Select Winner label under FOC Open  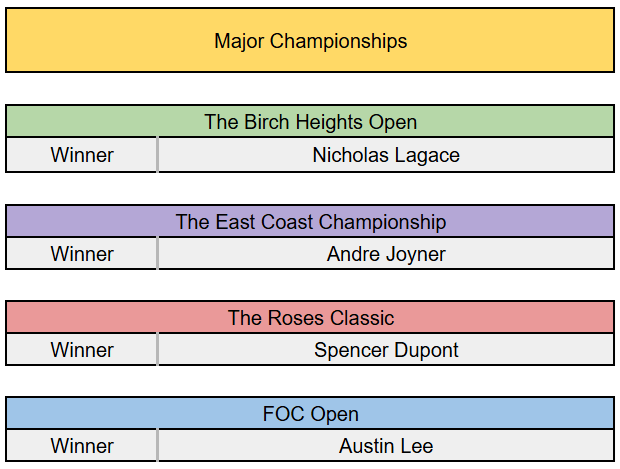point(82,446)
